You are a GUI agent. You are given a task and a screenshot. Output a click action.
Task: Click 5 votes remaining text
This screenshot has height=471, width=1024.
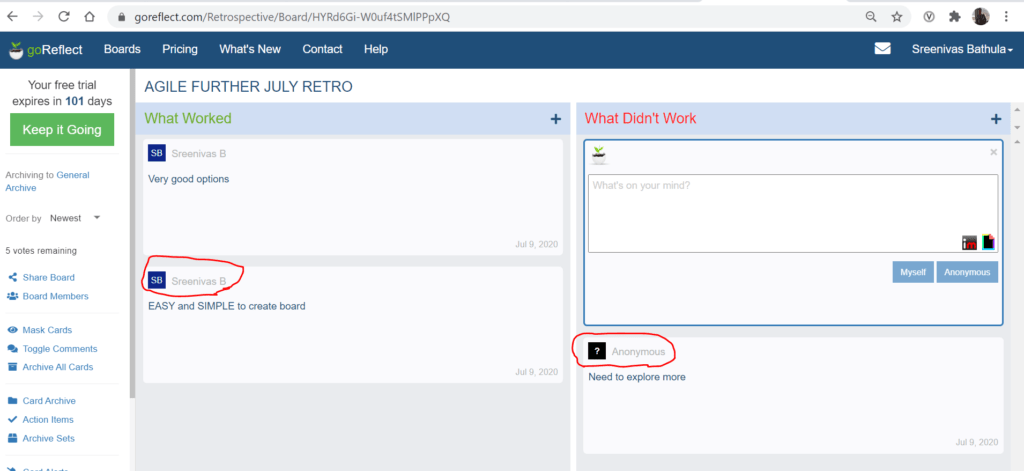tap(40, 251)
